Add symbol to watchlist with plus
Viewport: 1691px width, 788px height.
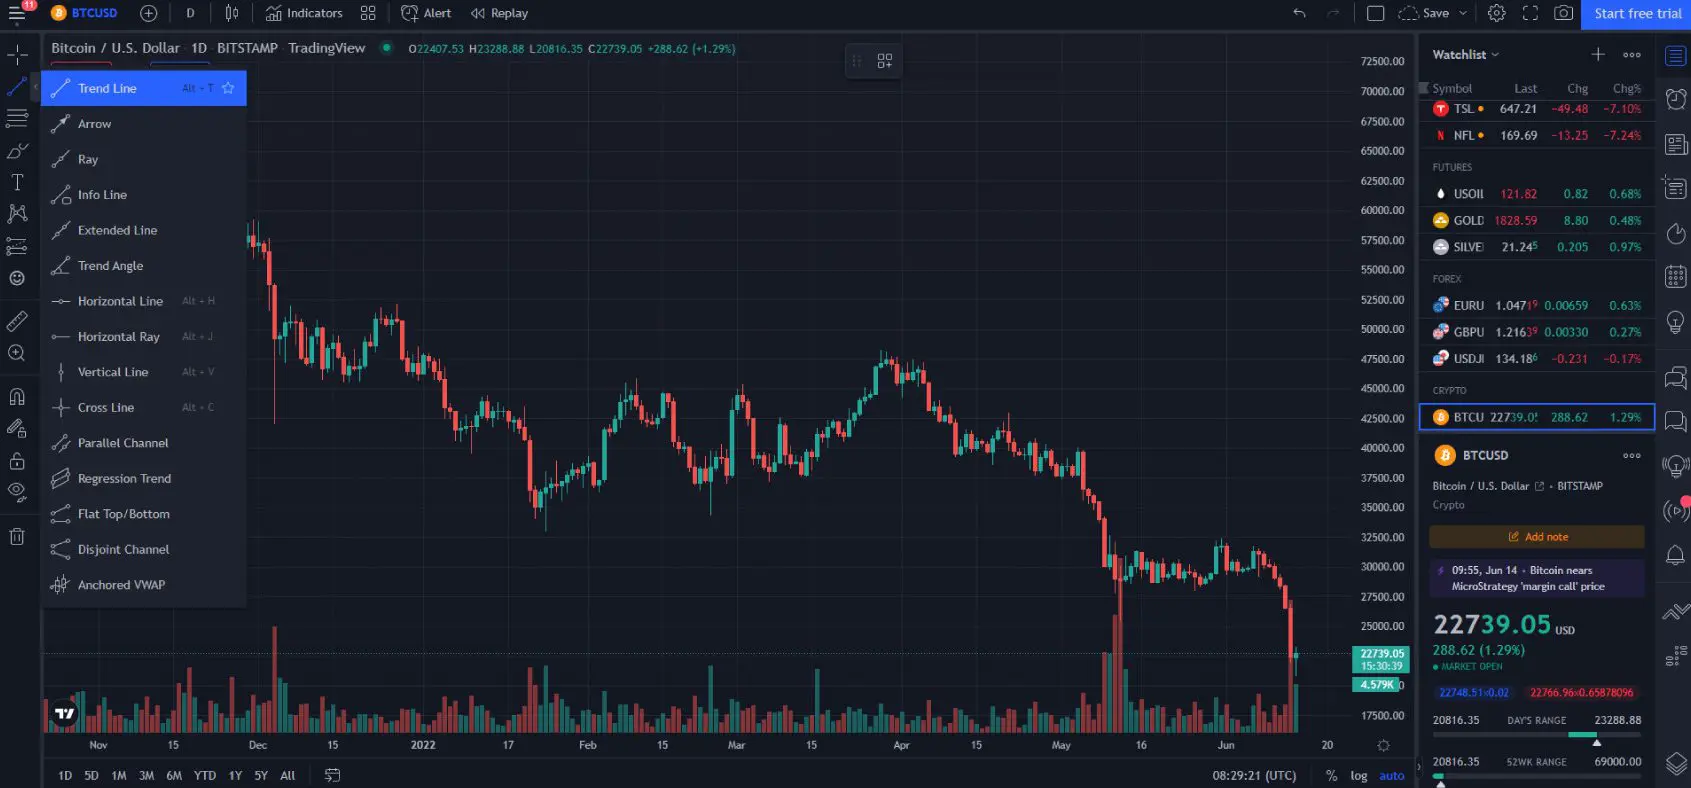pyautogui.click(x=1598, y=55)
